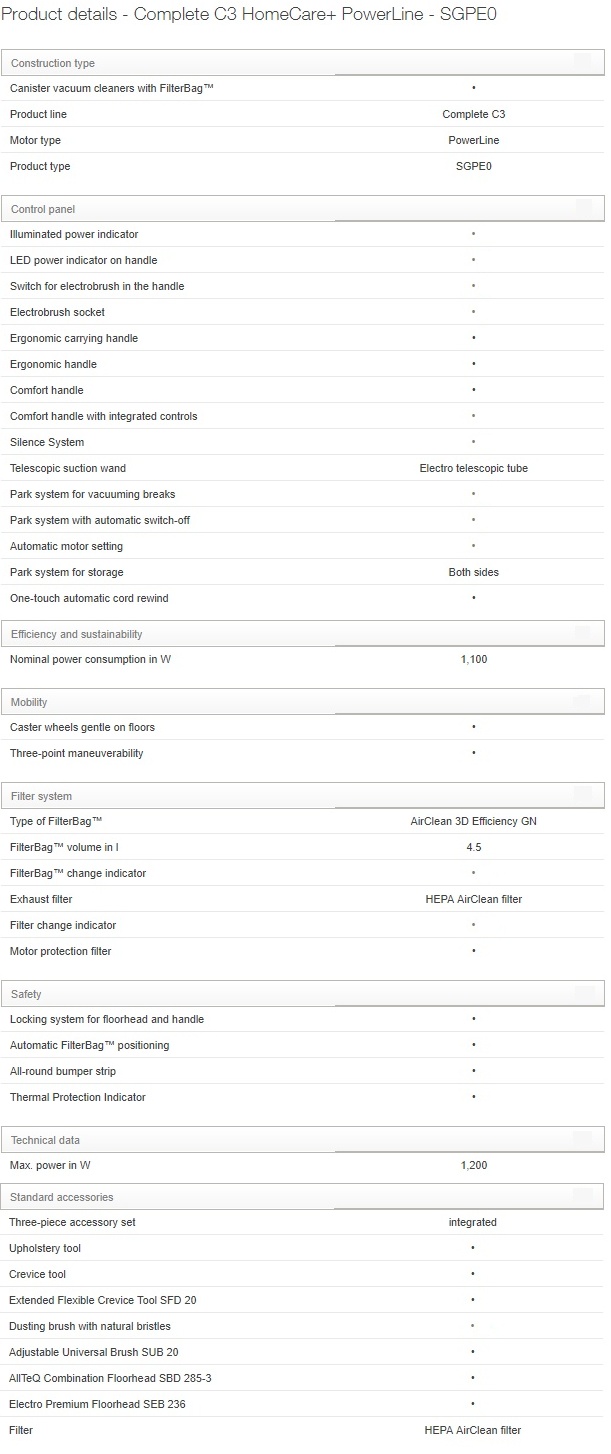Viewport: 611px width, 1454px height.
Task: Collapse the Filter system section header
Action: coord(302,796)
